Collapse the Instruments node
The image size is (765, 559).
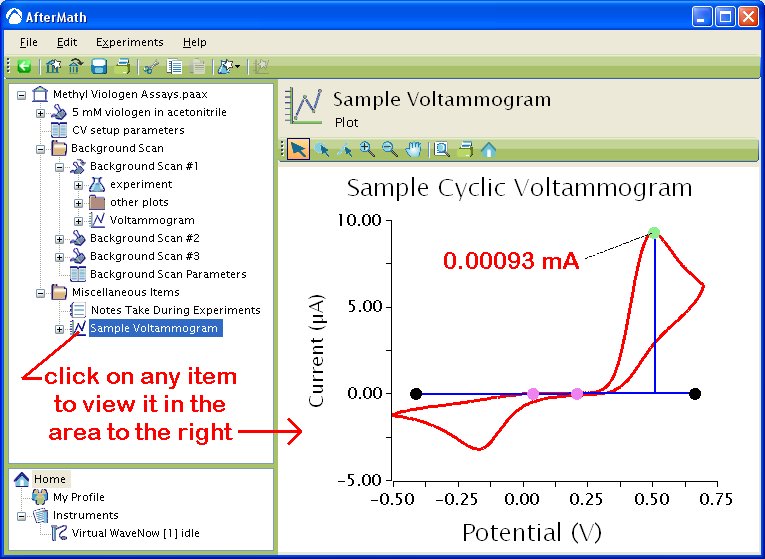click(21, 516)
